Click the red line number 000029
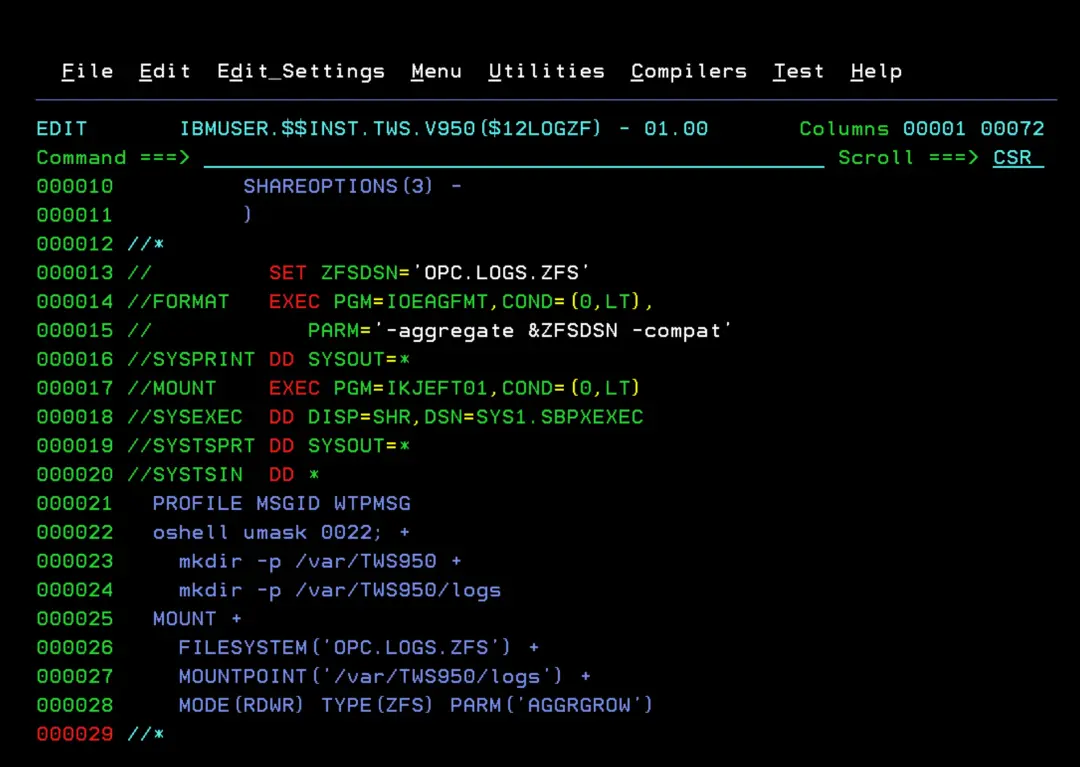The width and height of the screenshot is (1080, 767). [x=74, y=735]
